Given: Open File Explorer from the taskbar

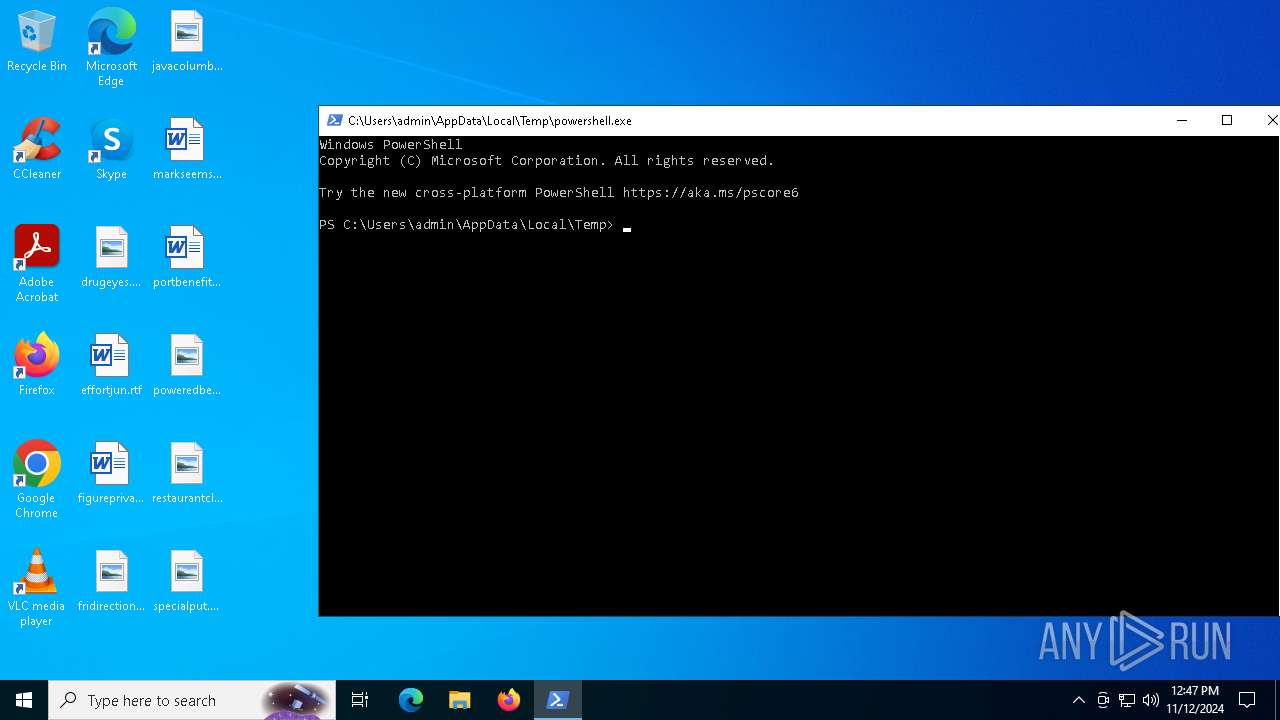Looking at the screenshot, I should pos(460,700).
